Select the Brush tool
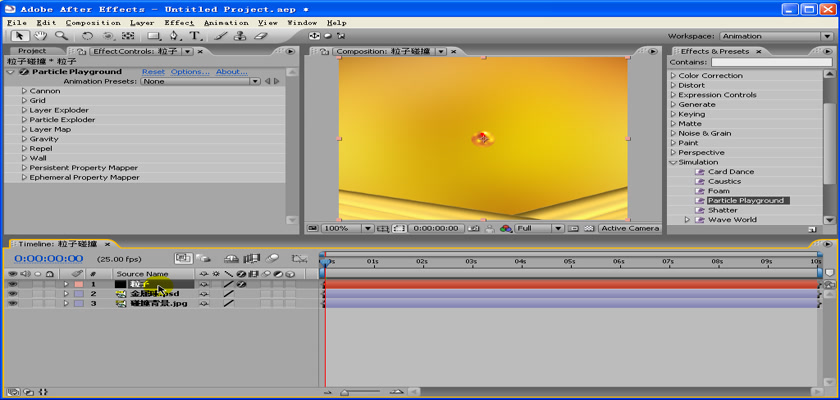Image resolution: width=840 pixels, height=400 pixels. (220, 36)
